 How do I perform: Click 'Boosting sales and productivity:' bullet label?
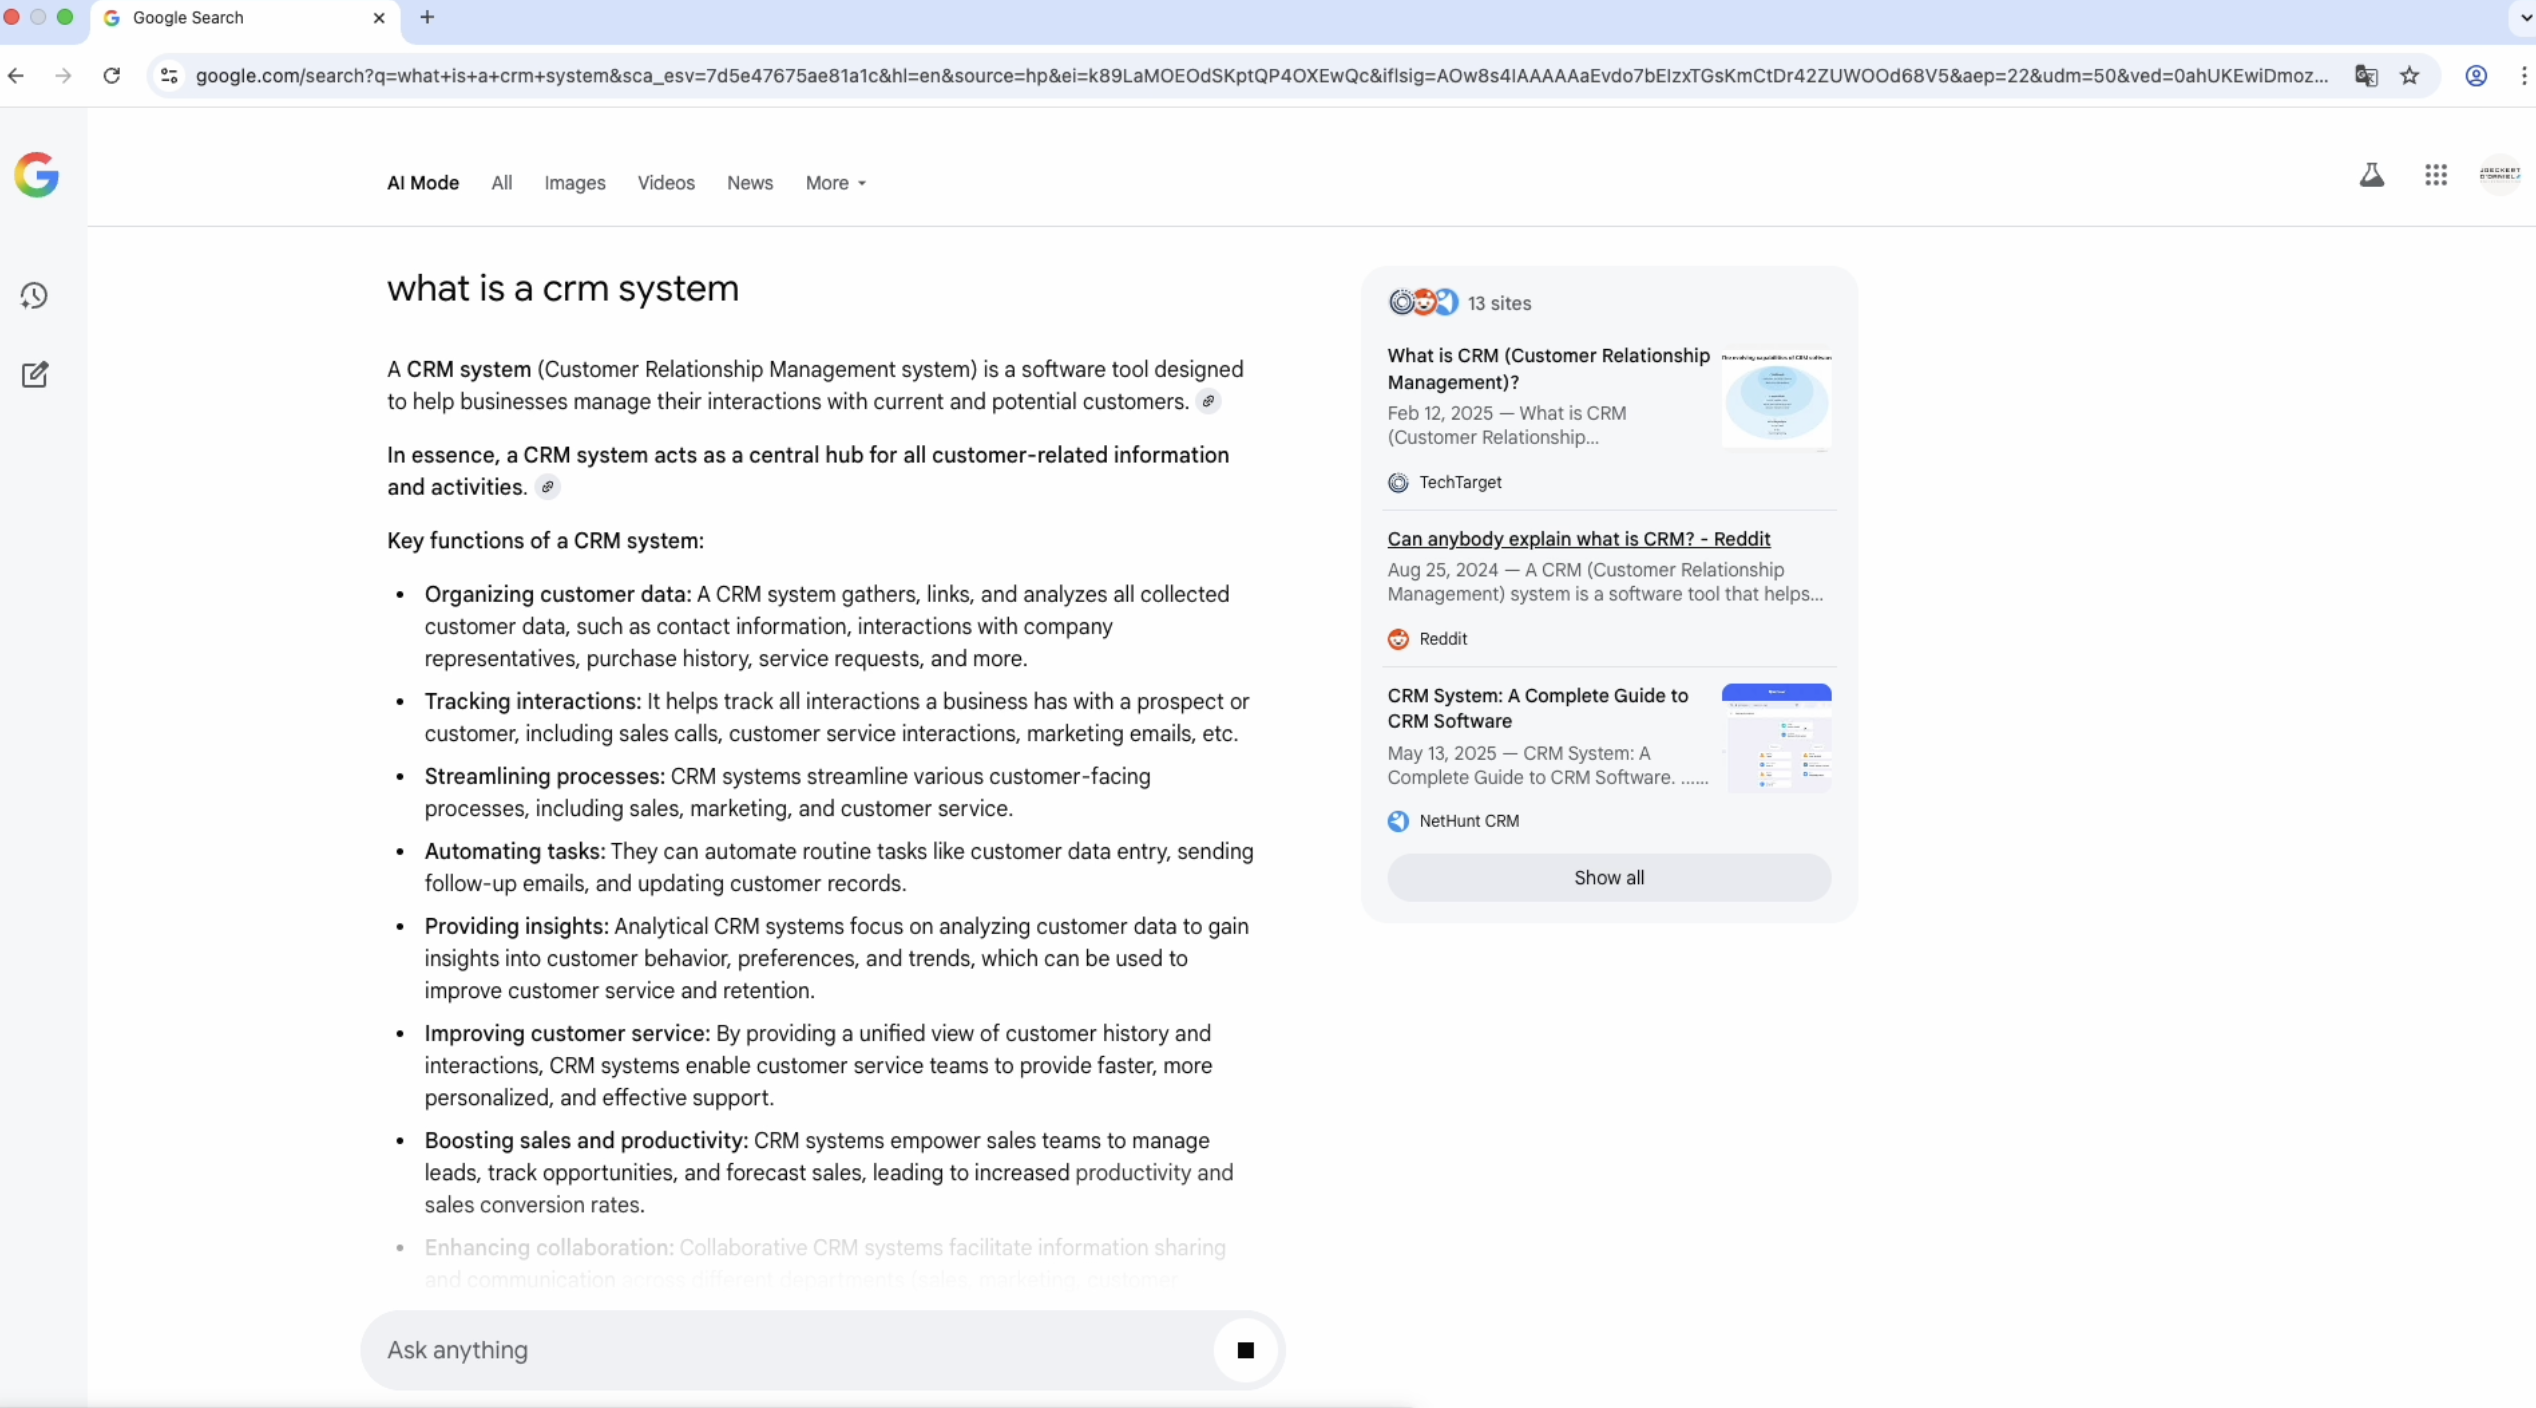point(586,1141)
